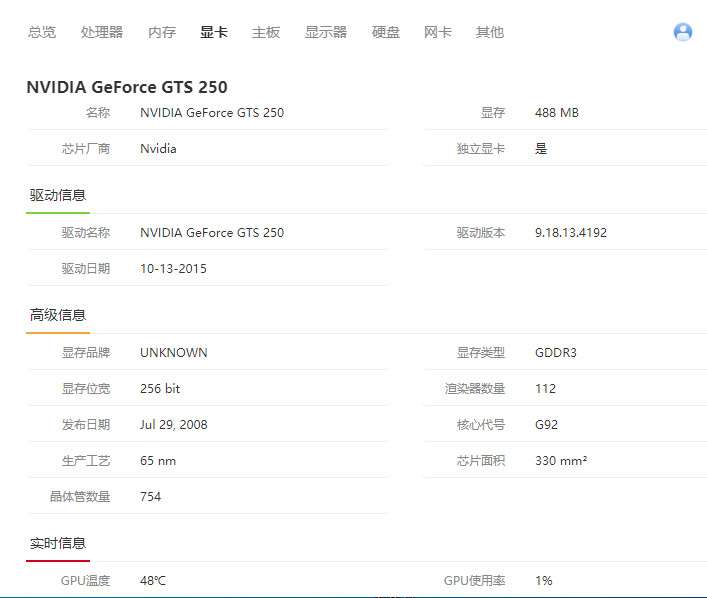Click the 显存类型 label

(481, 353)
